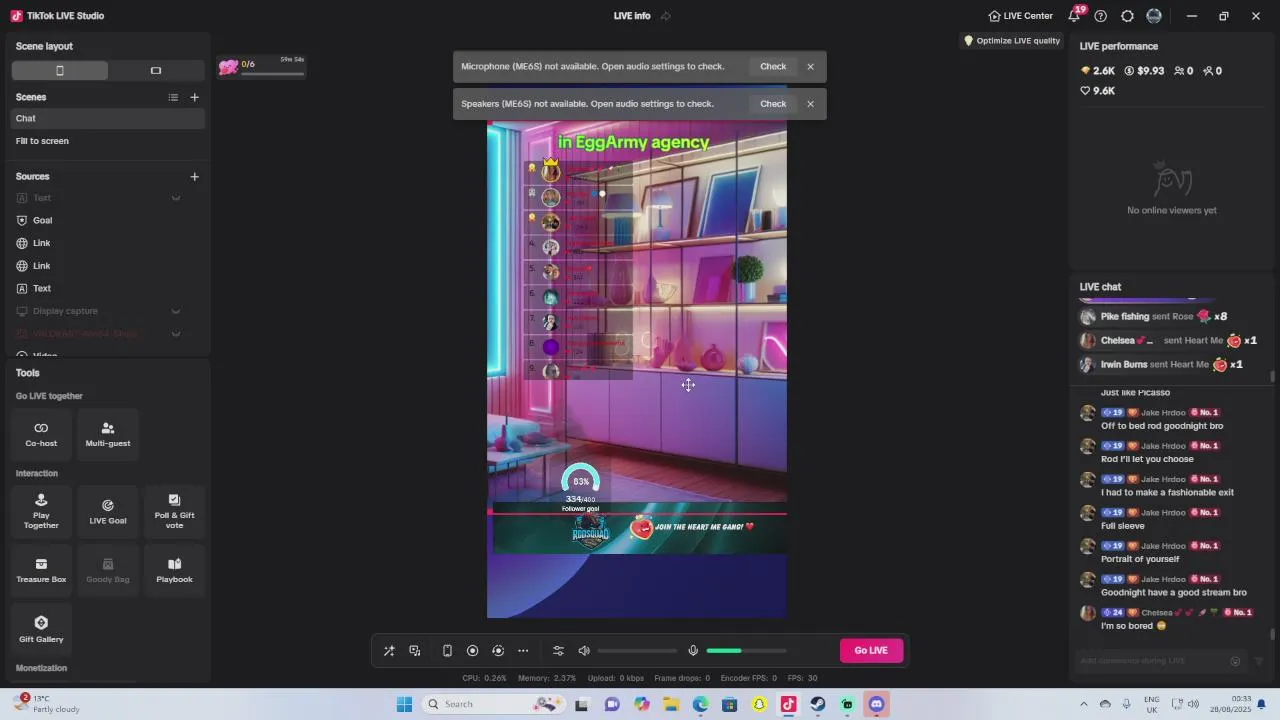The width and height of the screenshot is (1280, 720).
Task: Open Steam from the taskbar
Action: click(818, 705)
